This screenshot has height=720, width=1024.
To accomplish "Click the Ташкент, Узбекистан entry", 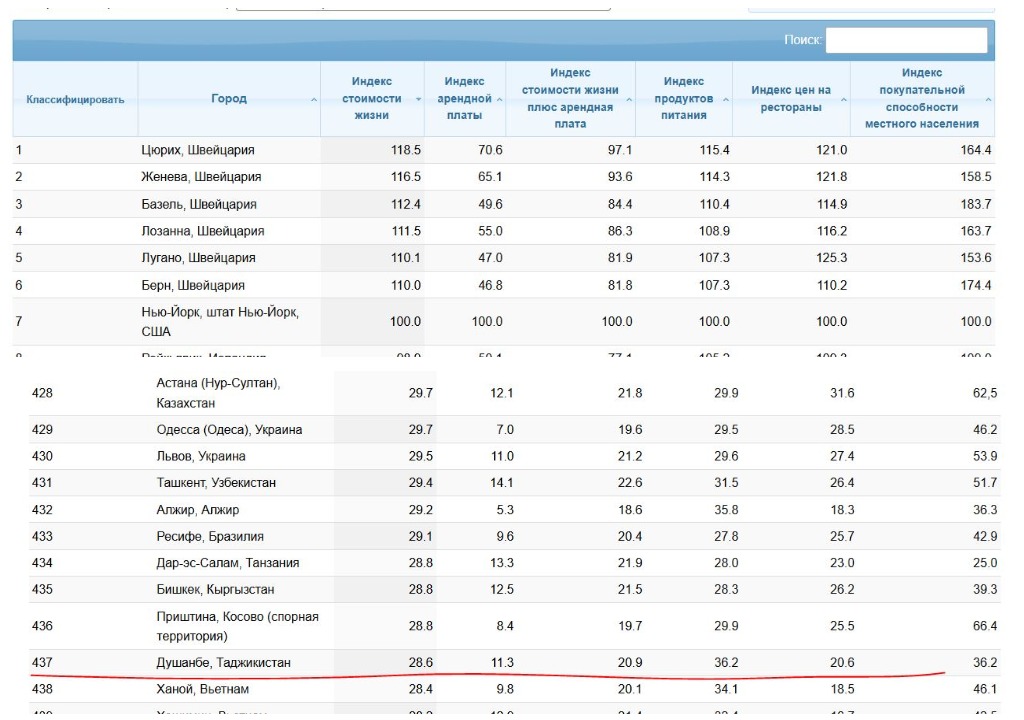I will 216,483.
